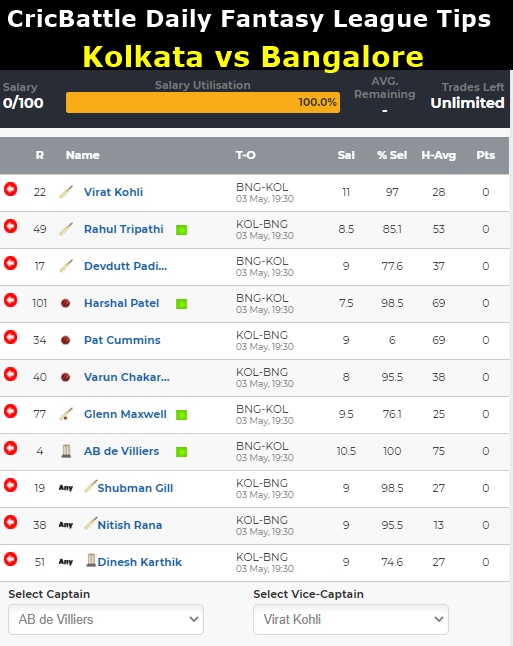Toggle green square next to Rahul Tripathi
Viewport: 513px width, 646px height.
(181, 230)
